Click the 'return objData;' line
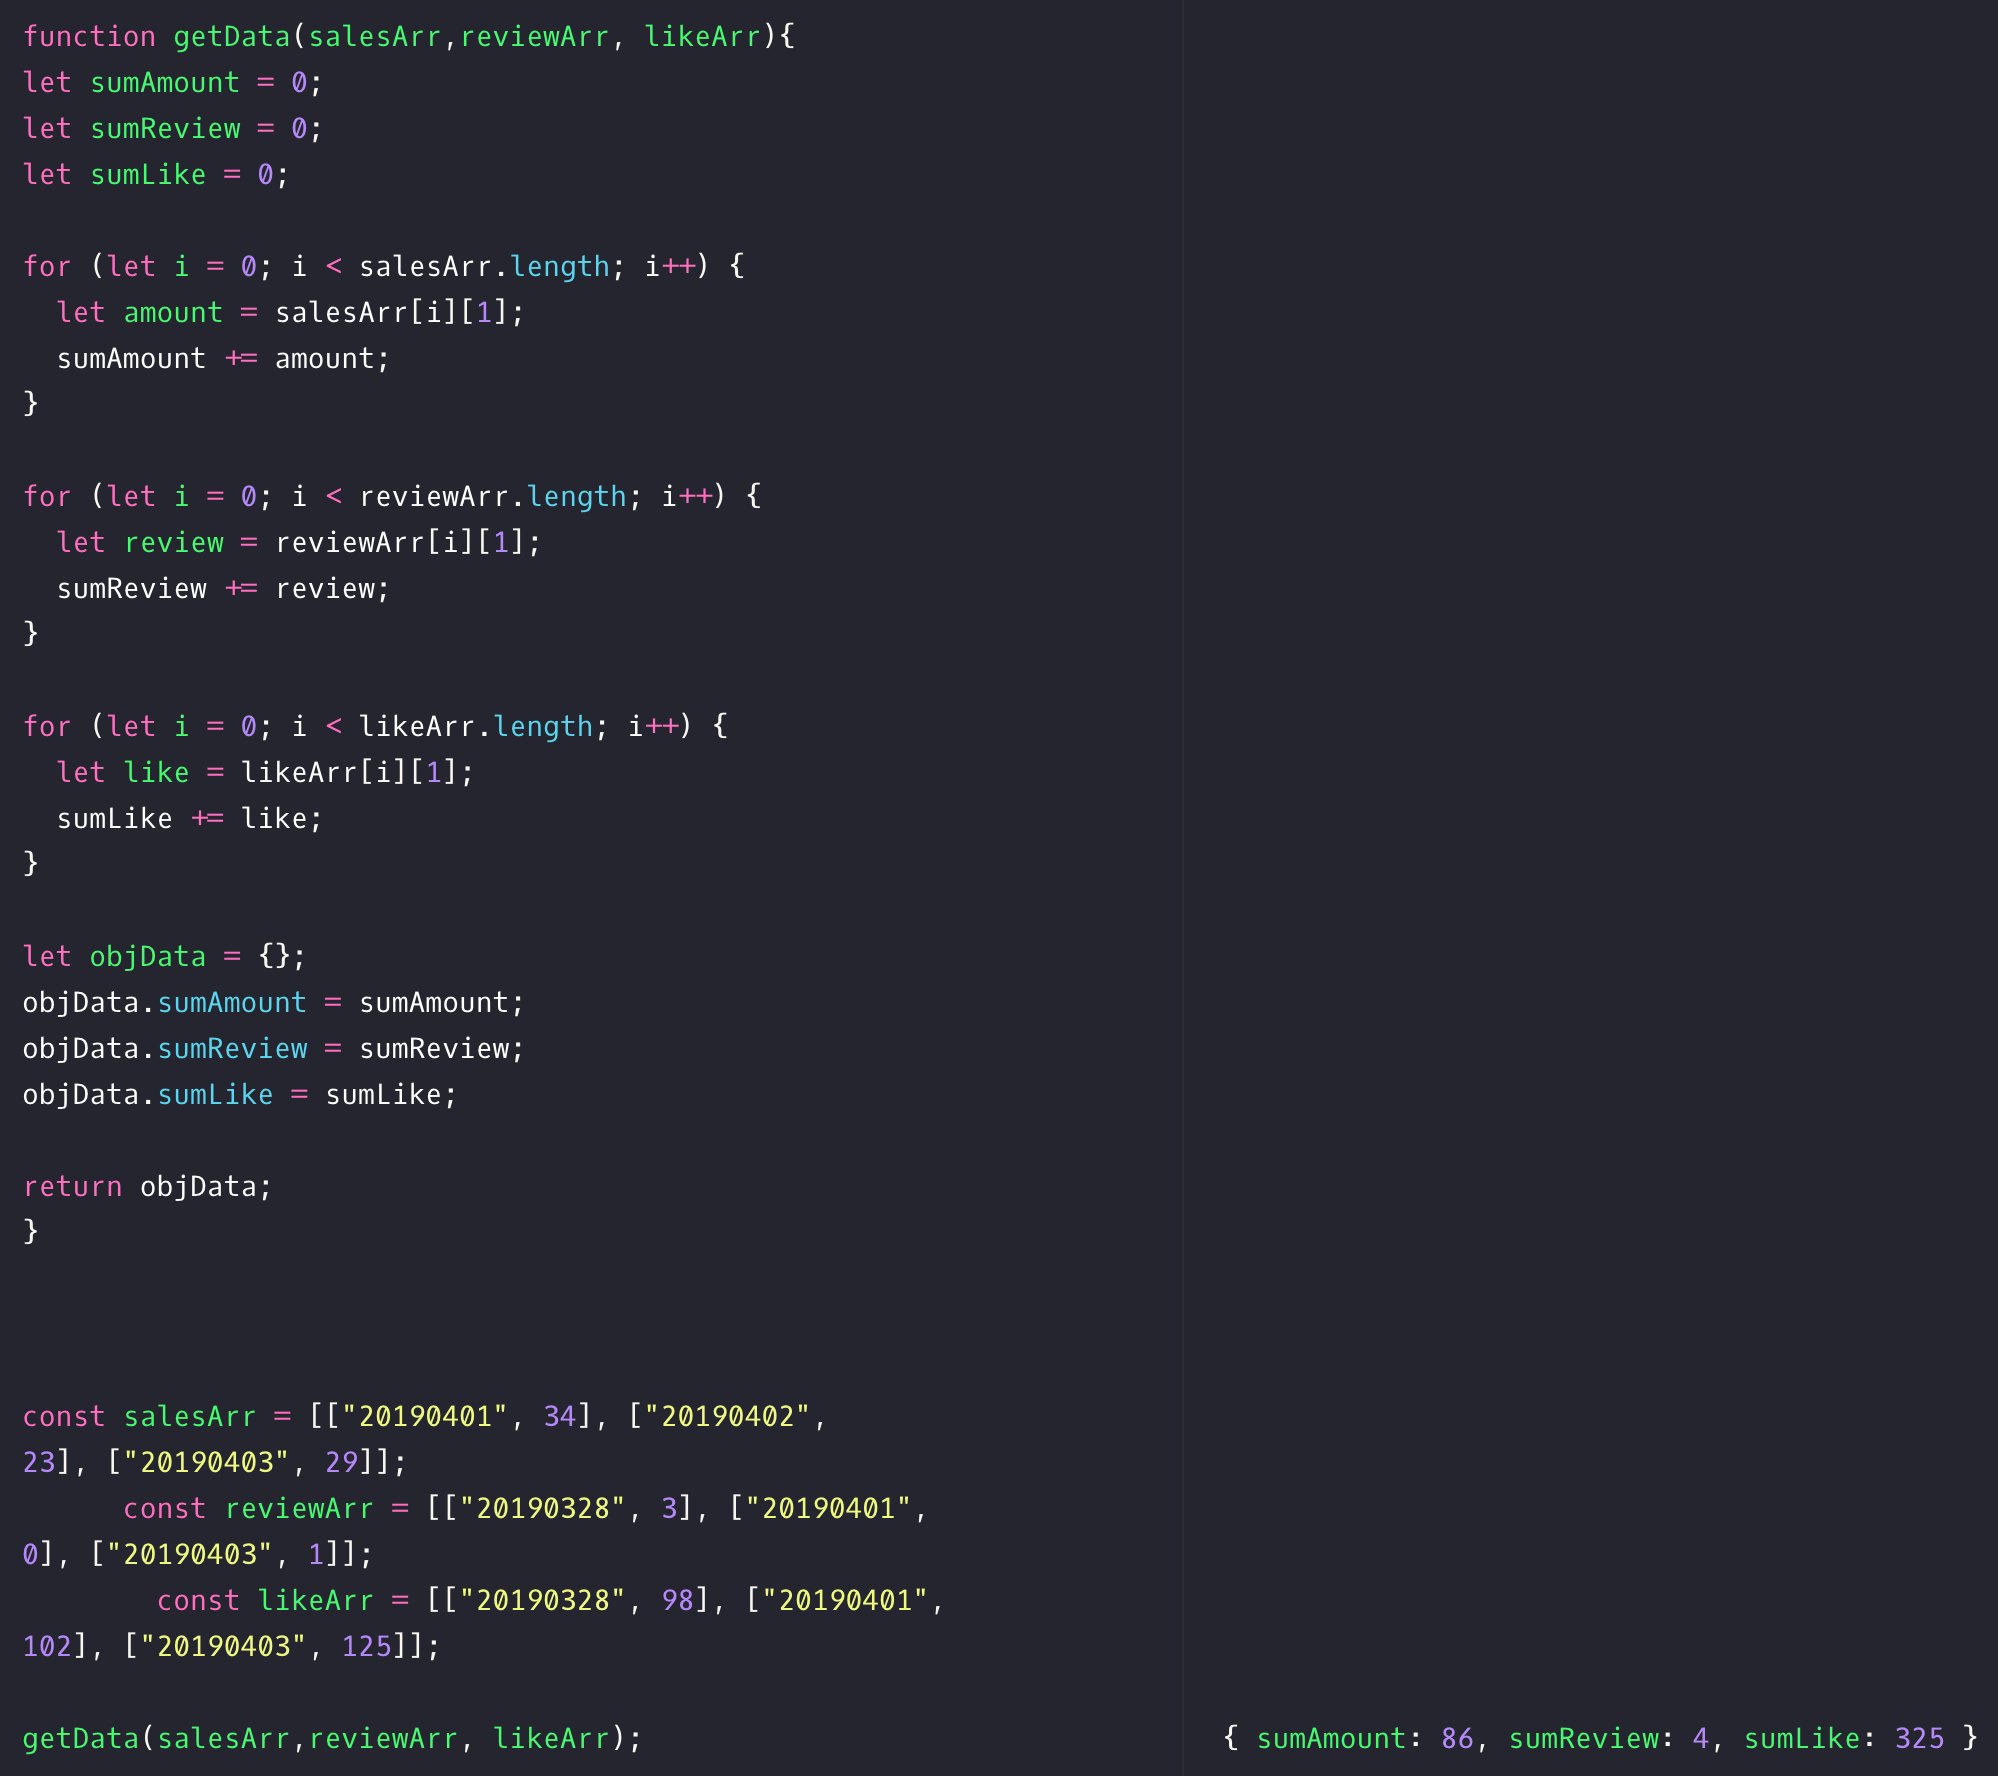 147,1187
